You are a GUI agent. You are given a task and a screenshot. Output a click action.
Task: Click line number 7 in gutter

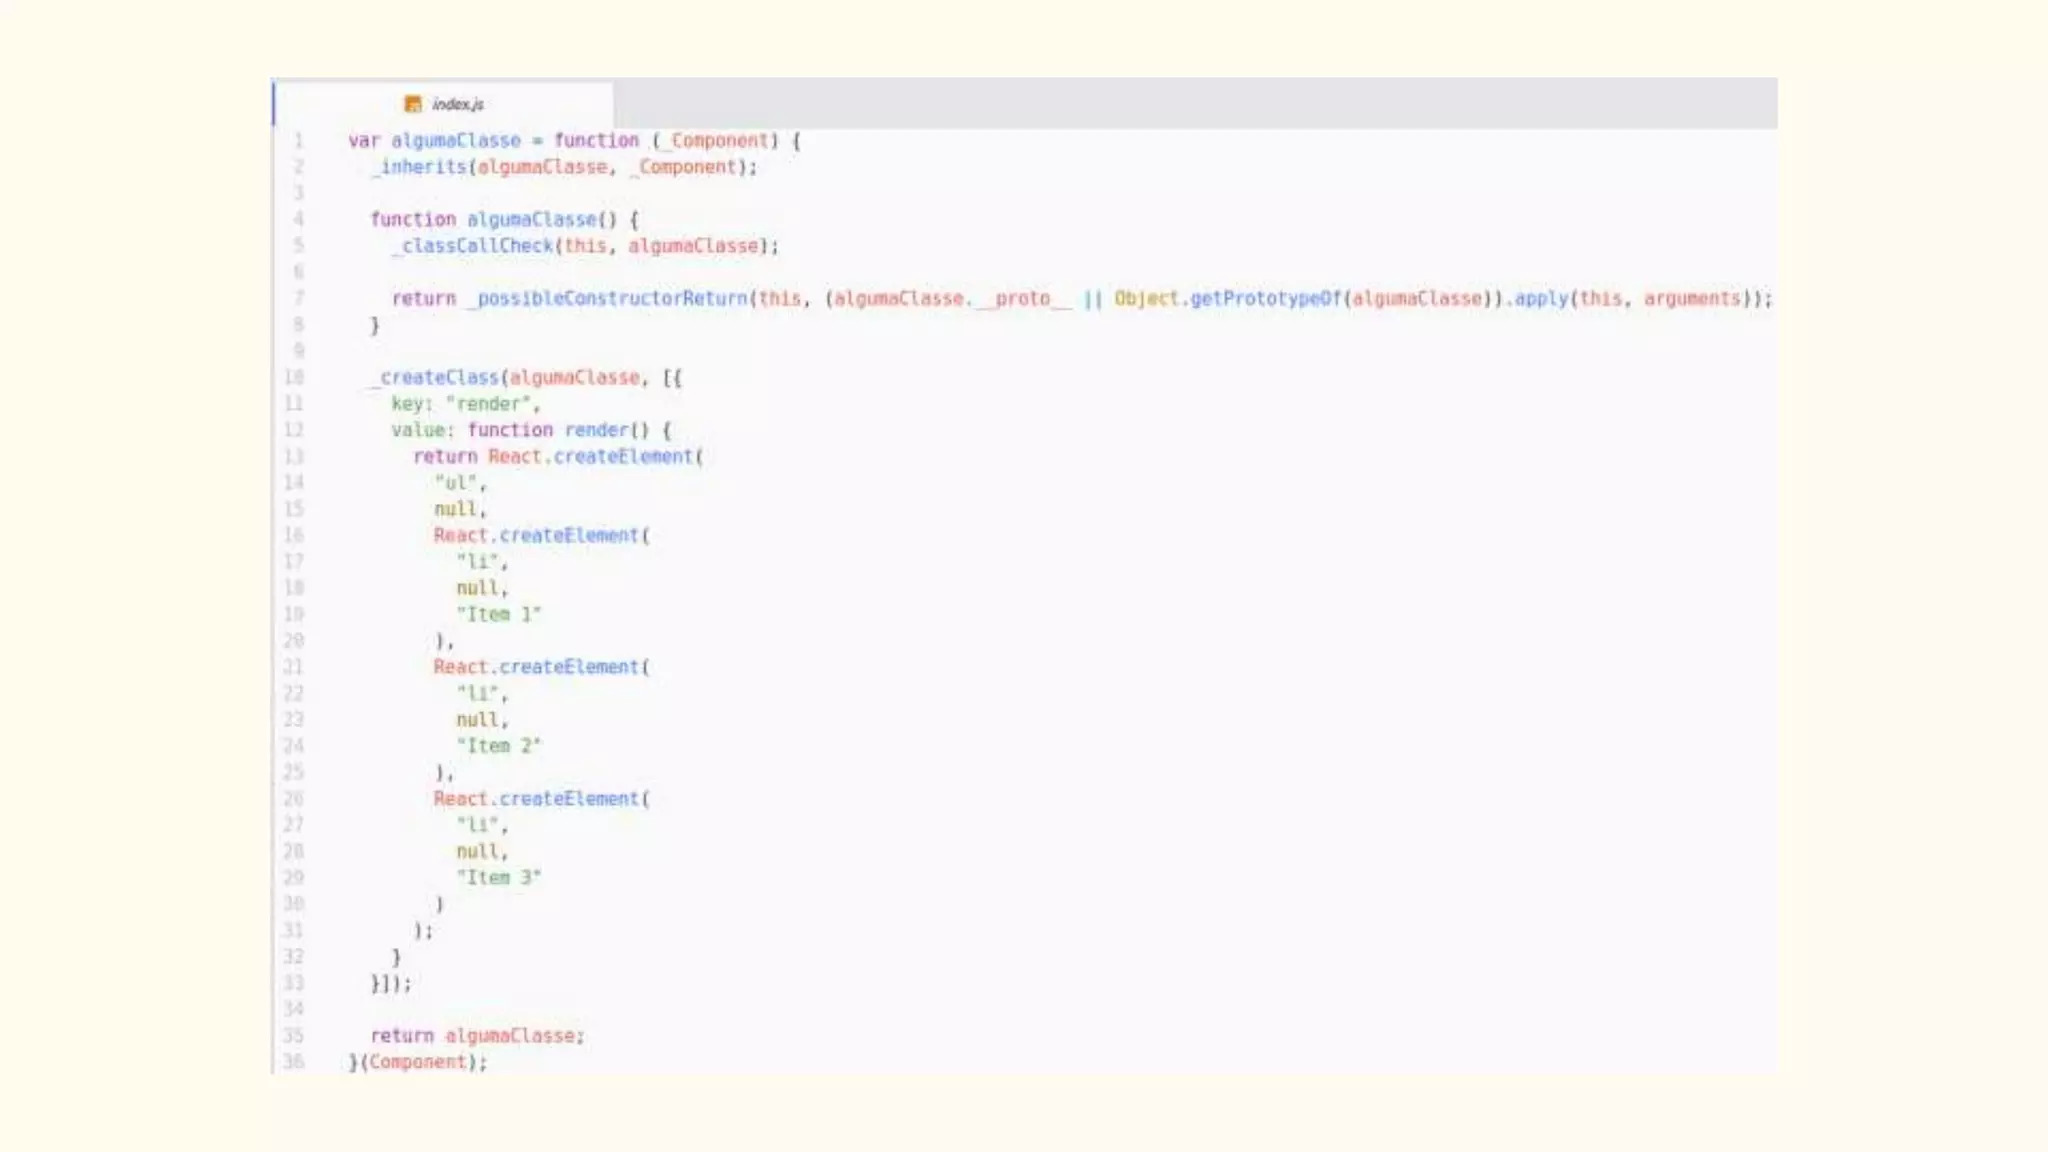point(297,298)
